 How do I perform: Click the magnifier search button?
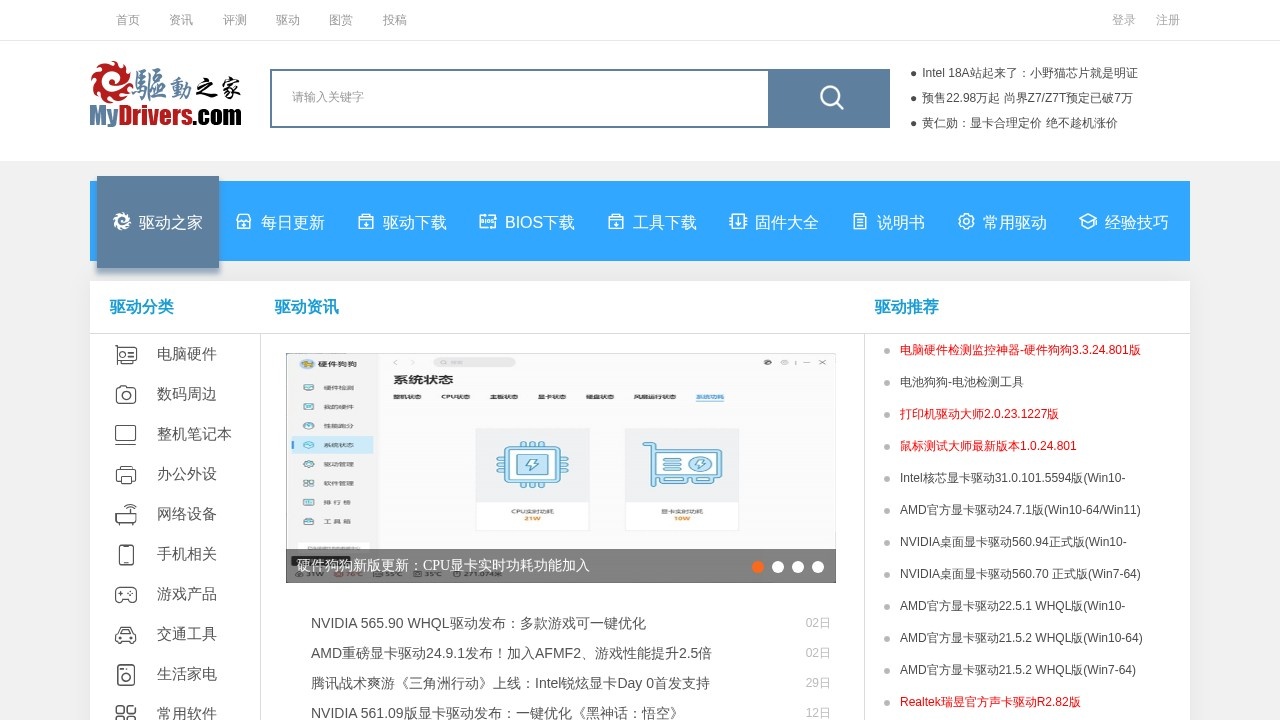830,98
